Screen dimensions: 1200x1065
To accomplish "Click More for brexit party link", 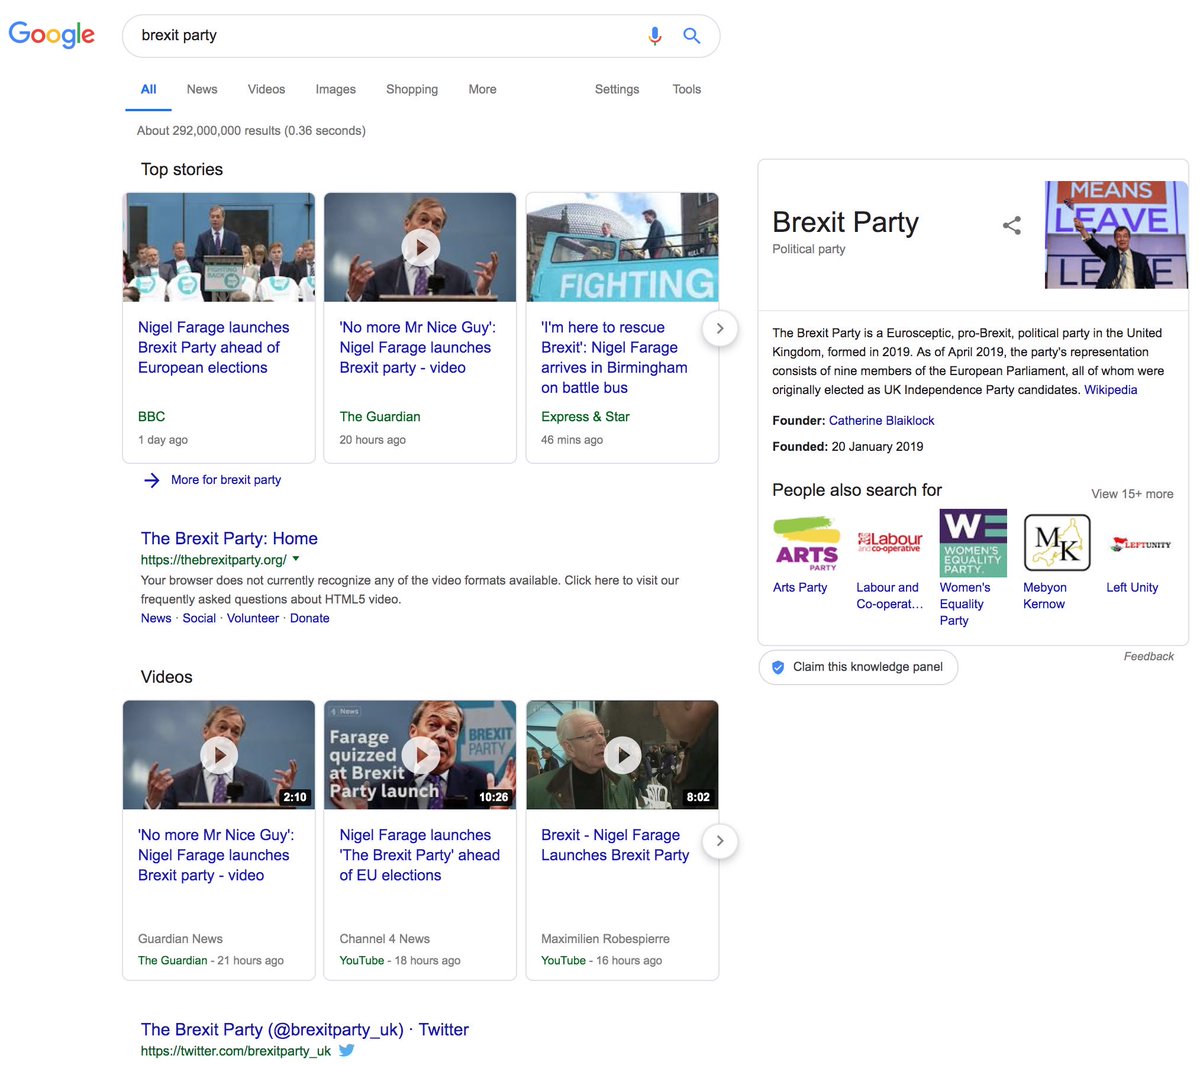I will pos(226,480).
